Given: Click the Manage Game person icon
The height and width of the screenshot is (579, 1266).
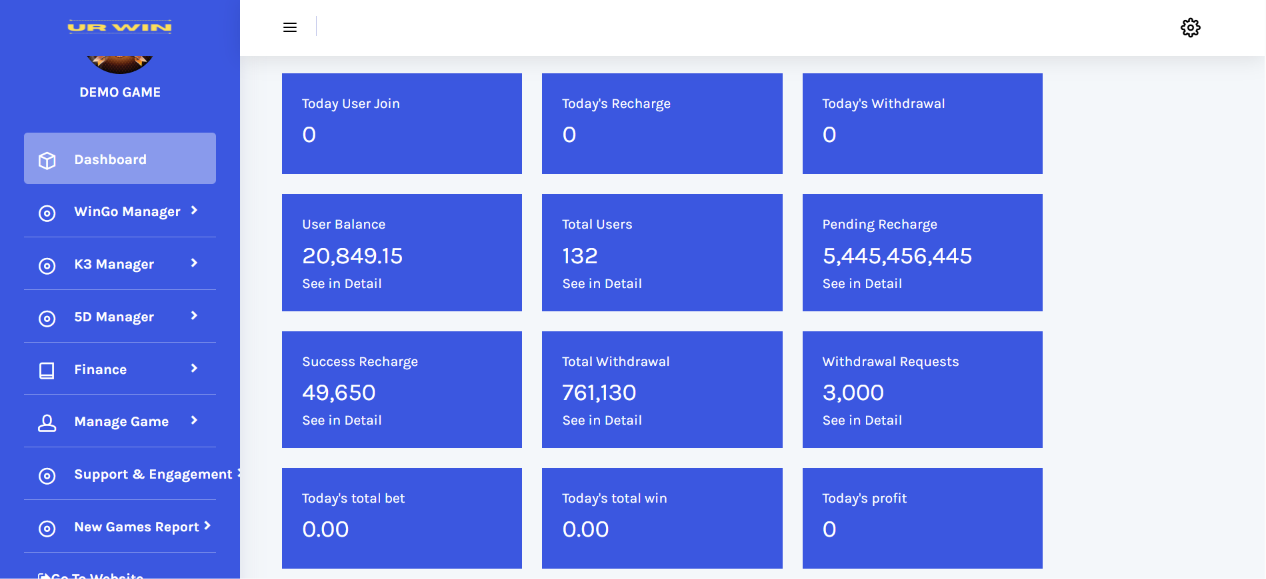Looking at the screenshot, I should pyautogui.click(x=47, y=423).
